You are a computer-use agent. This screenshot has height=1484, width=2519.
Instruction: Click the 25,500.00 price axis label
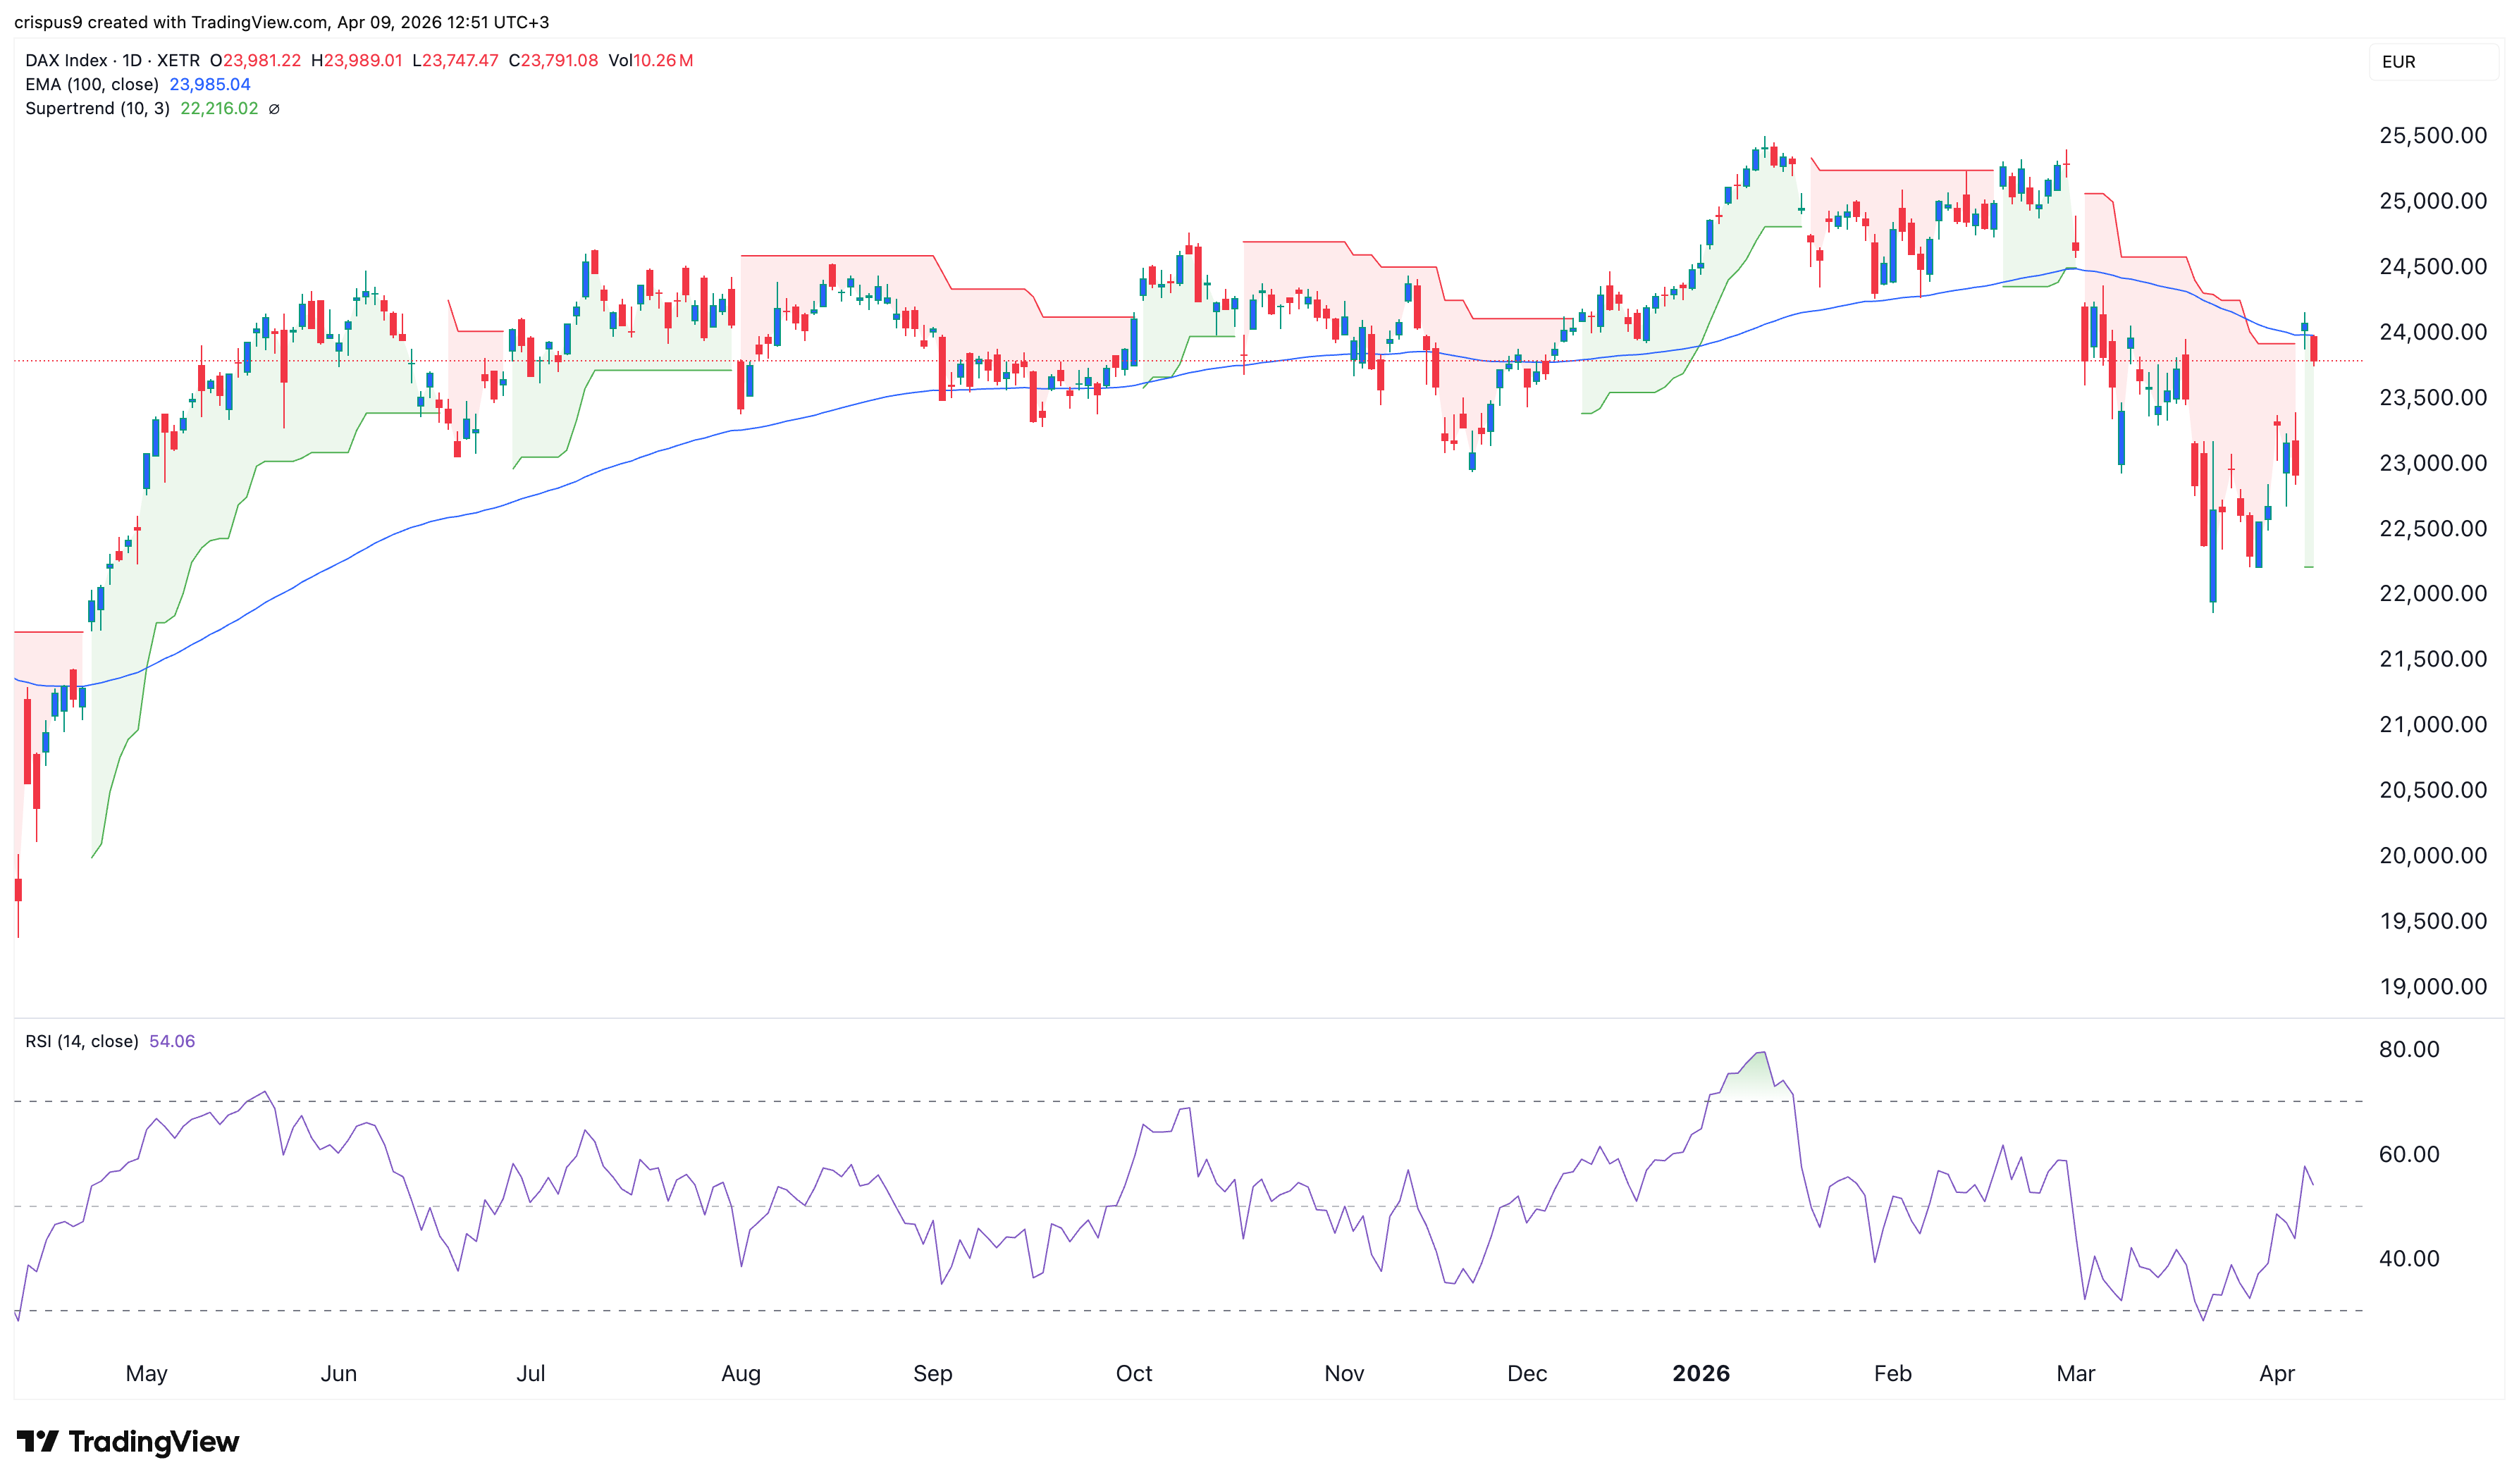click(x=2432, y=136)
